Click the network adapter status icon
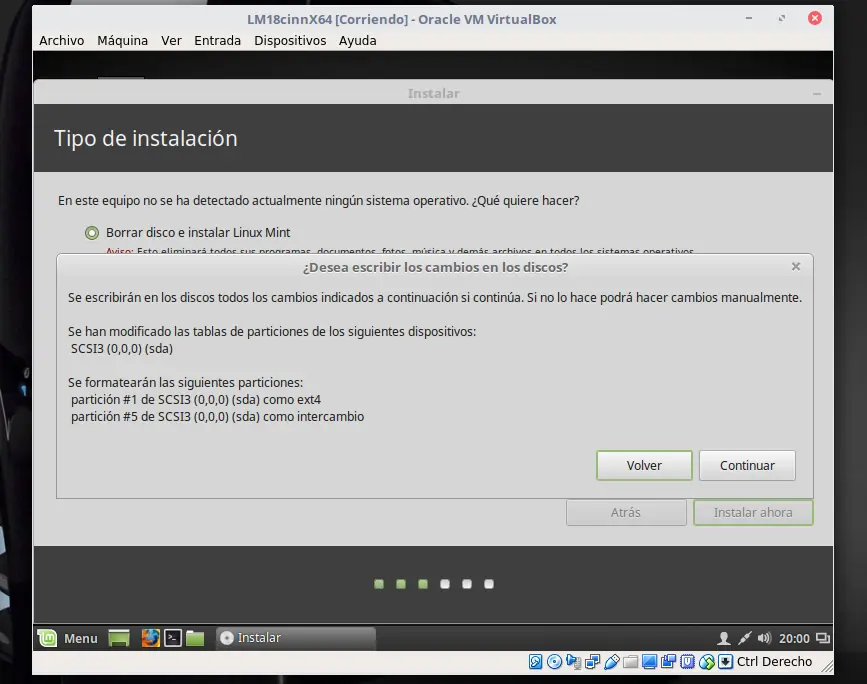Viewport: 867px width, 684px height. [593, 661]
